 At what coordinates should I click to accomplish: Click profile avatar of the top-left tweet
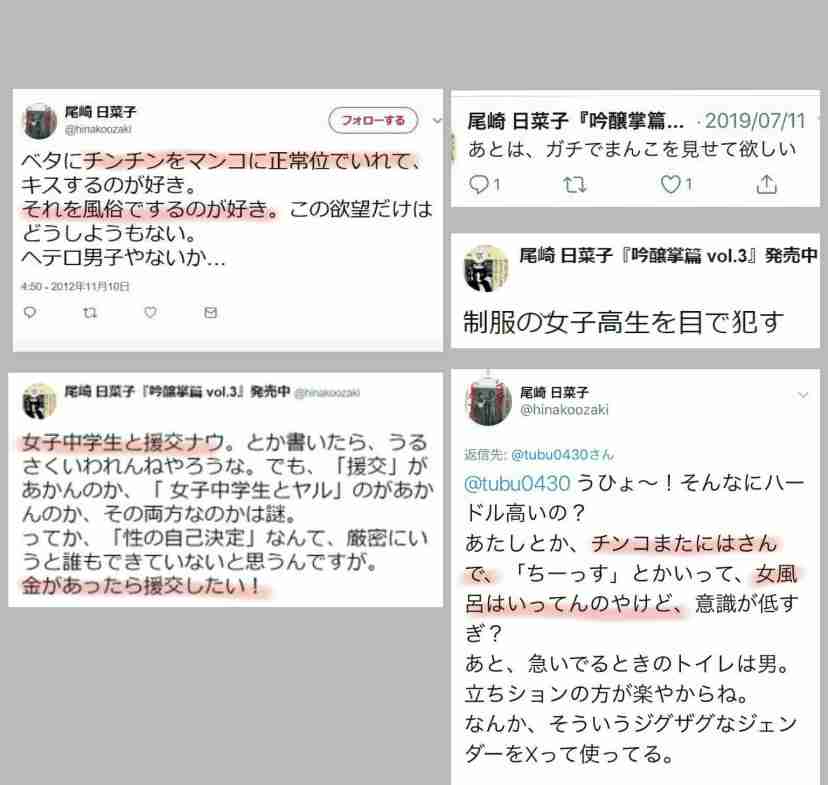pos(39,121)
